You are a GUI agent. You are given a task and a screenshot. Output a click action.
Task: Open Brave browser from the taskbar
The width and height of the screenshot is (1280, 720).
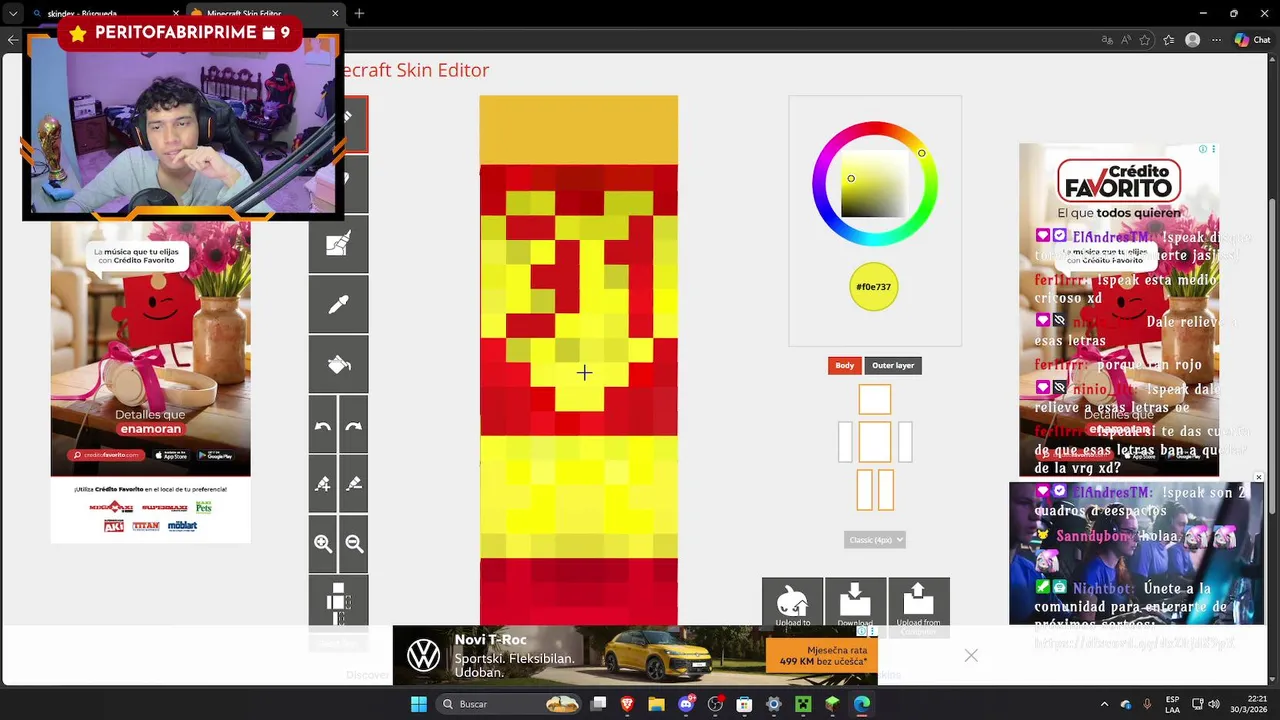click(x=628, y=704)
